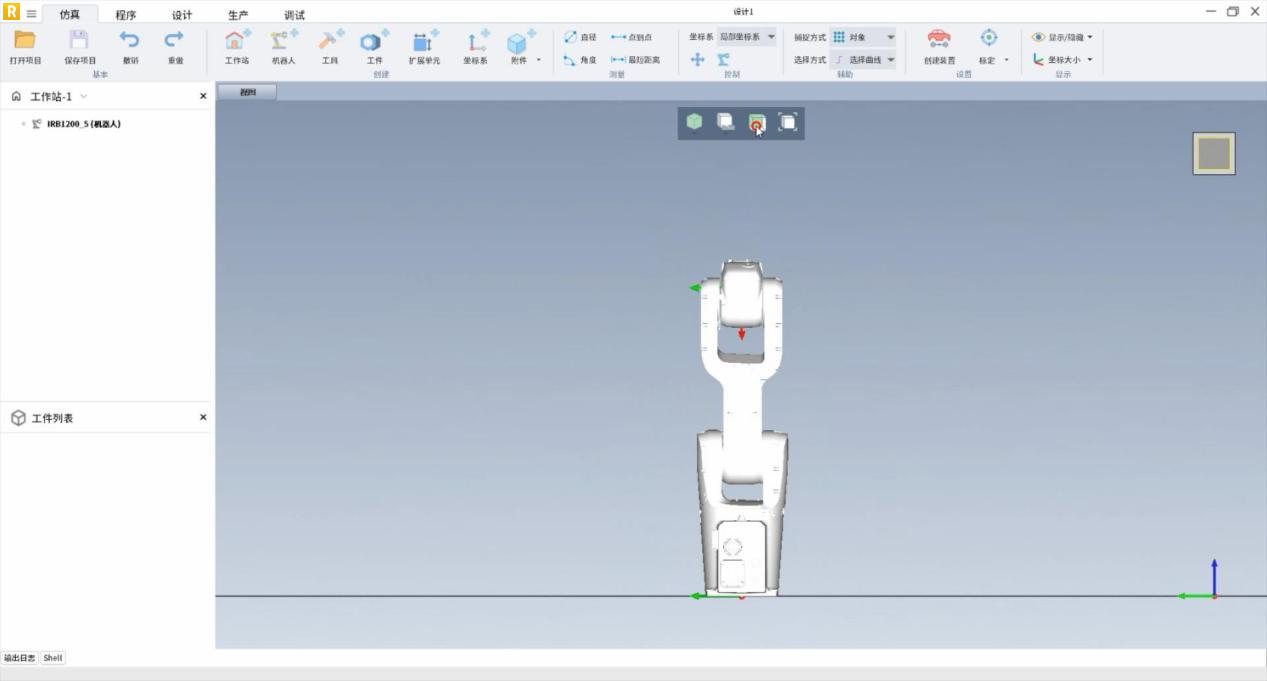Click the 撤销 undo arrow

click(x=130, y=41)
